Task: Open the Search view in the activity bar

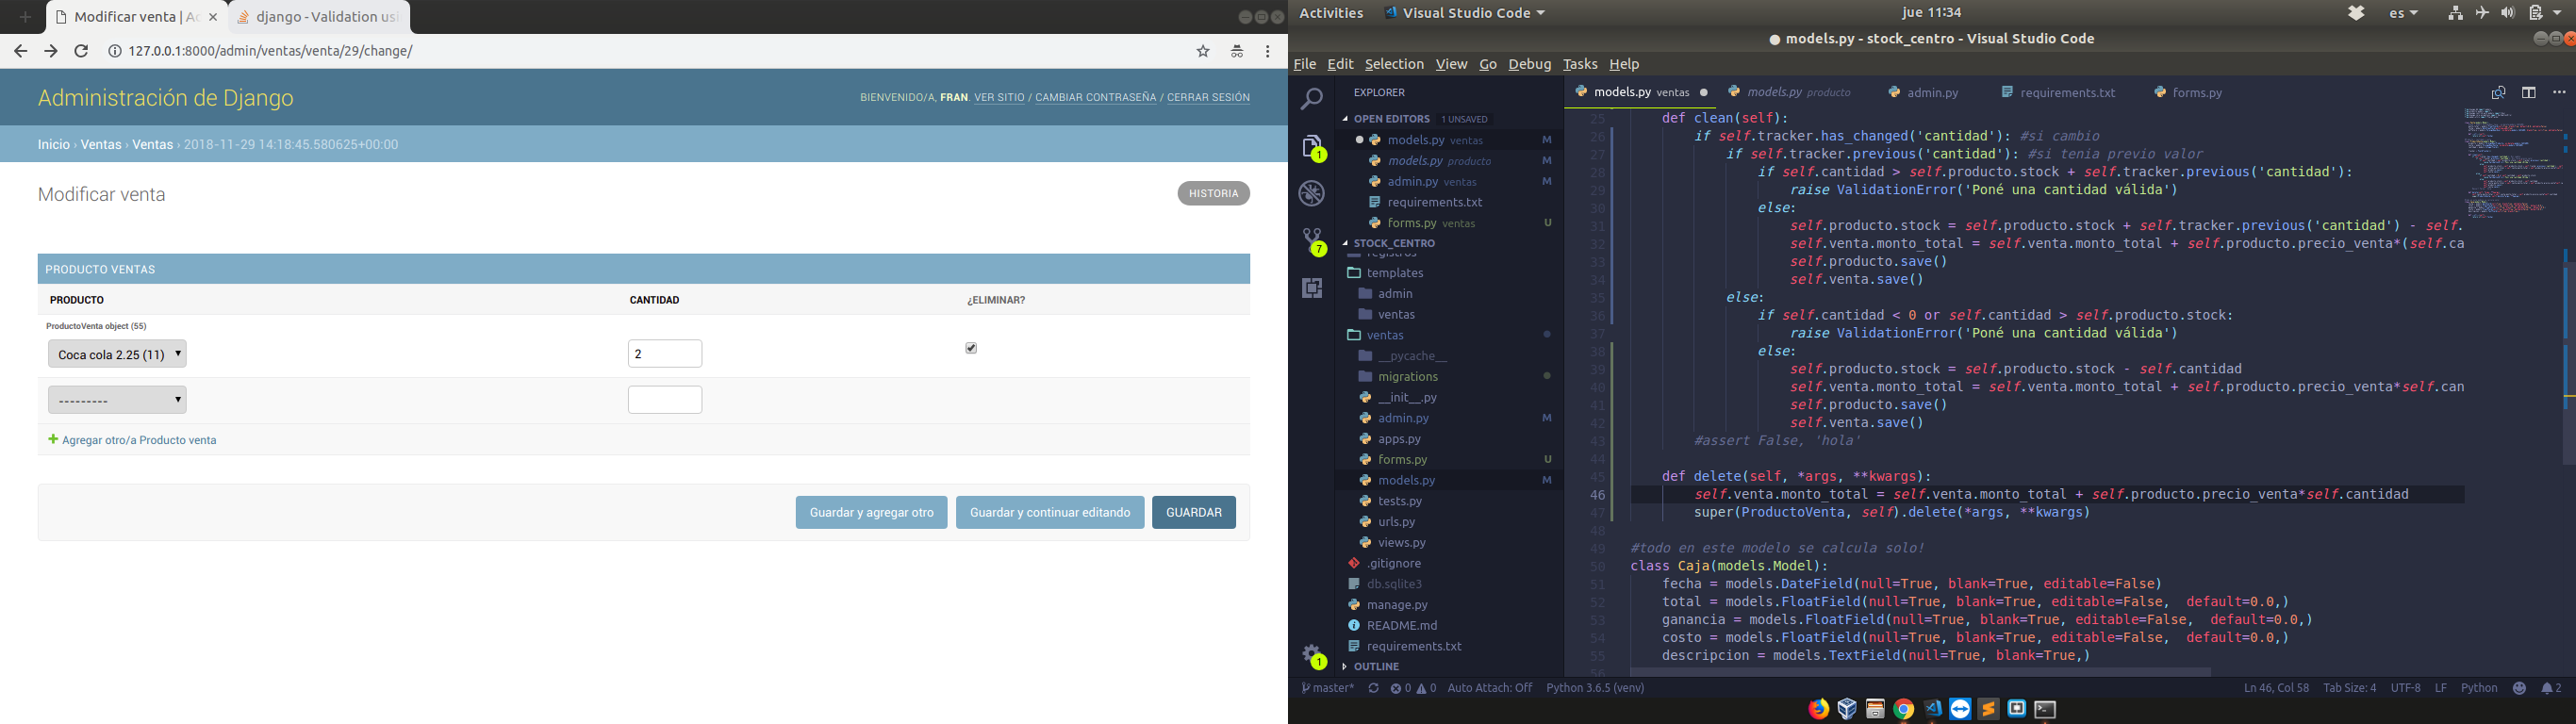Action: coord(1312,99)
